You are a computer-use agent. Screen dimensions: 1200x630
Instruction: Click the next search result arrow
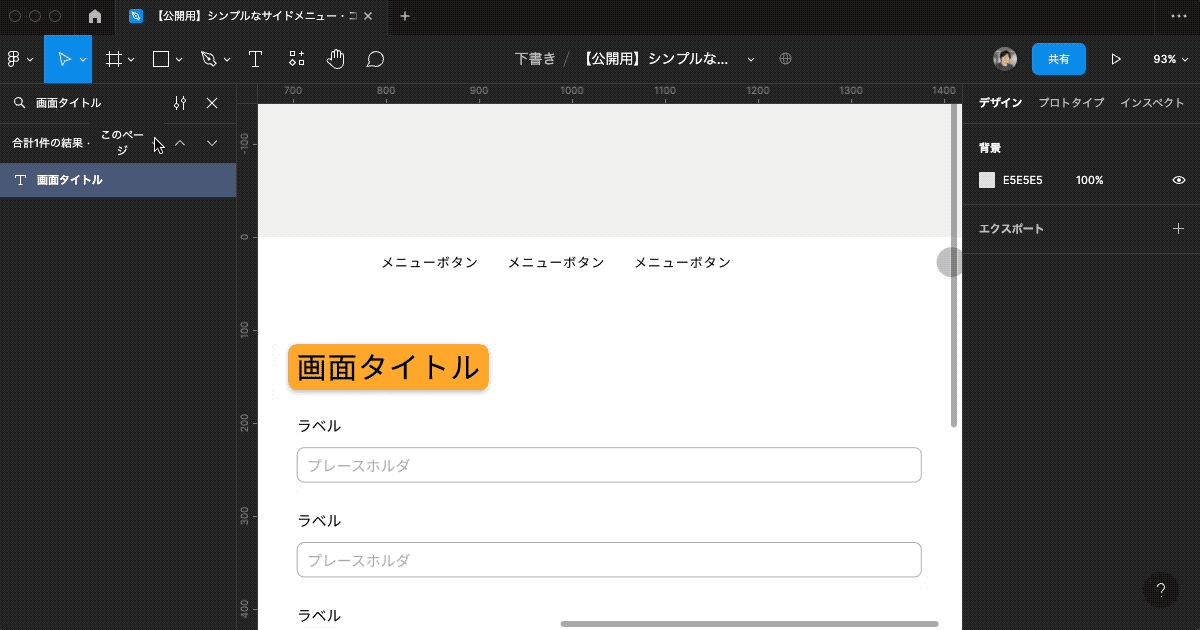point(211,143)
